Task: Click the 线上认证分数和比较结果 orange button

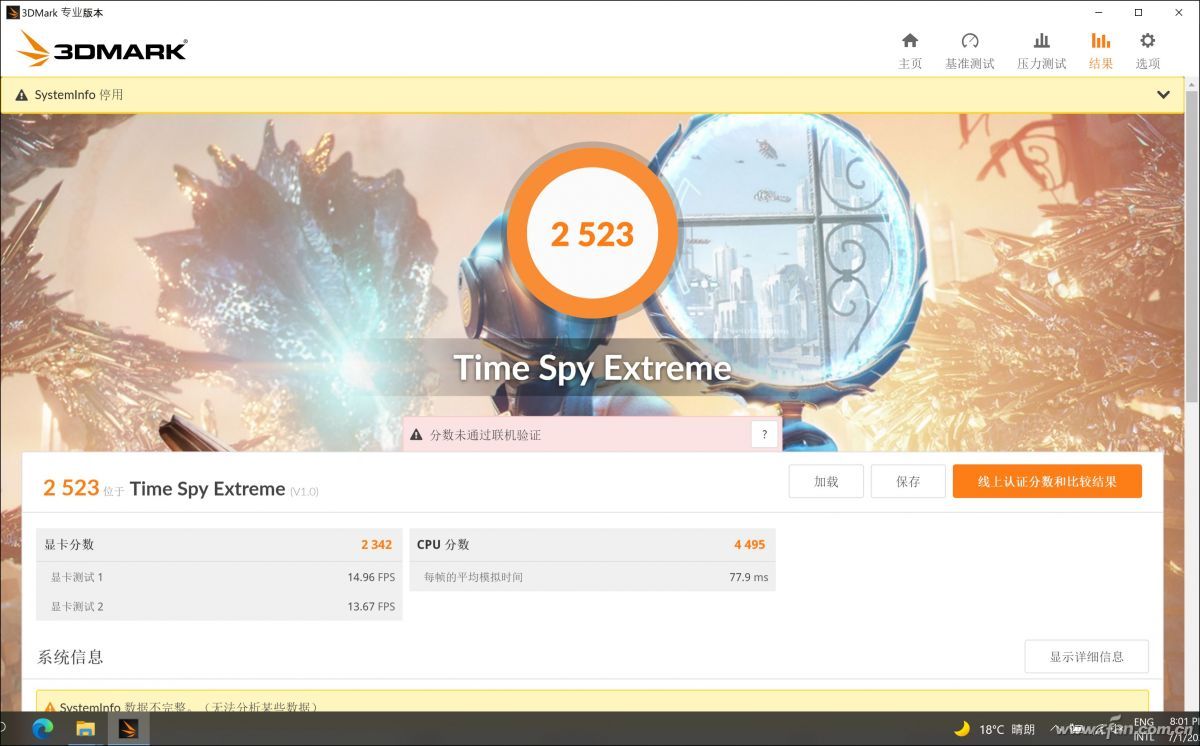Action: [1047, 481]
